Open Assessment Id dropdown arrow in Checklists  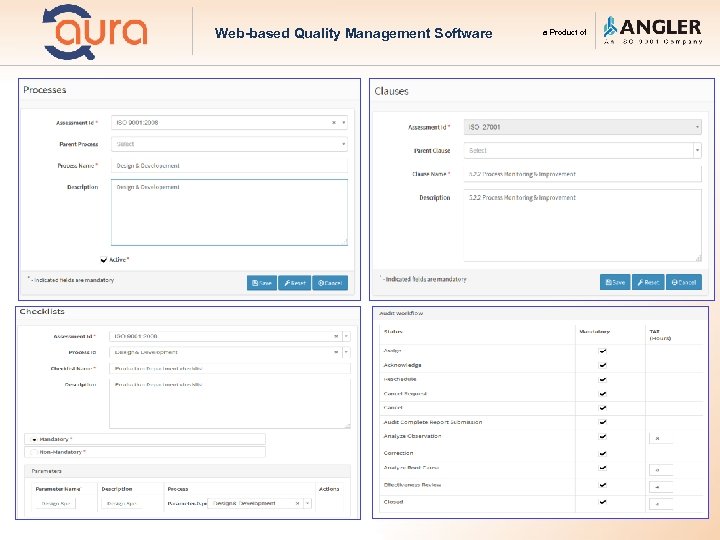pos(347,337)
